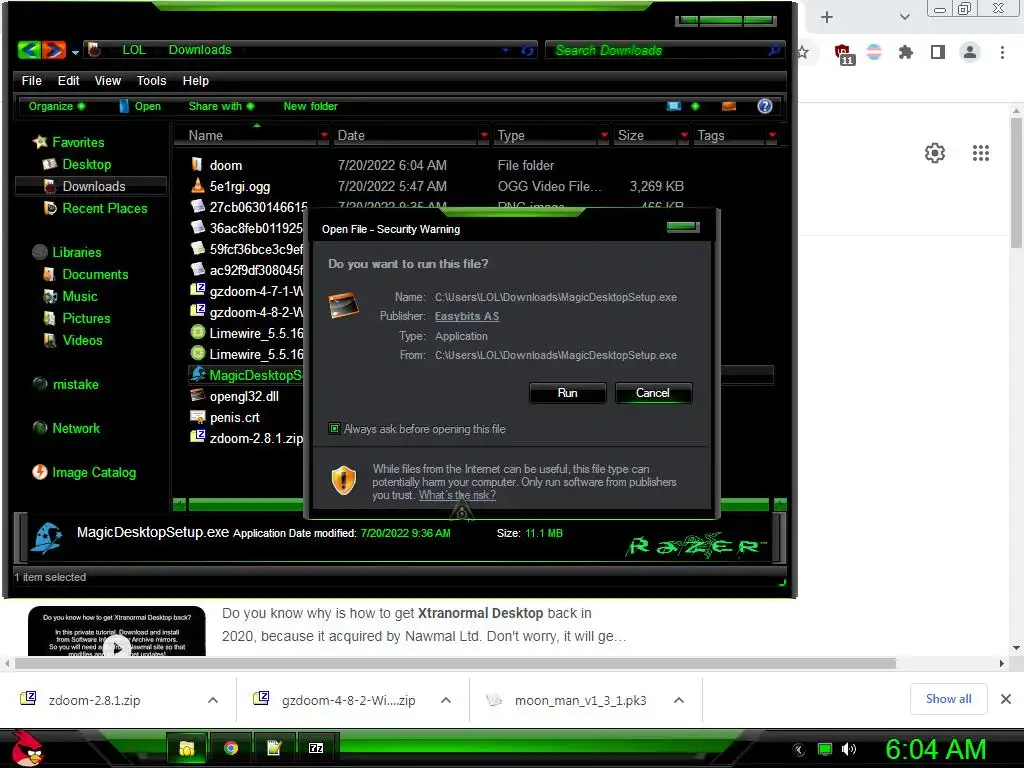Open the Google apps grid icon

[981, 153]
